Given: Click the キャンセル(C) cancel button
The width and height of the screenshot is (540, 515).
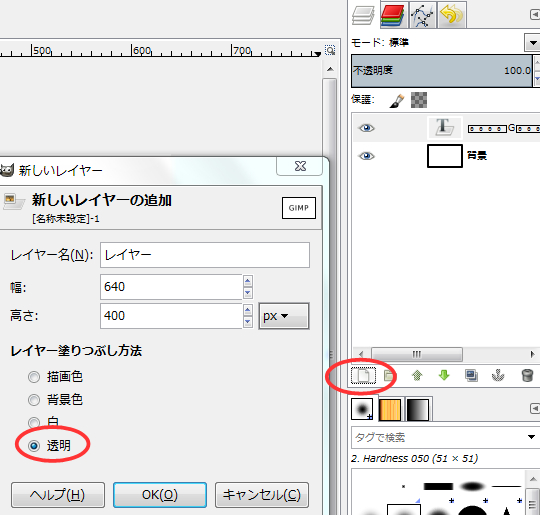Looking at the screenshot, I should [x=262, y=495].
